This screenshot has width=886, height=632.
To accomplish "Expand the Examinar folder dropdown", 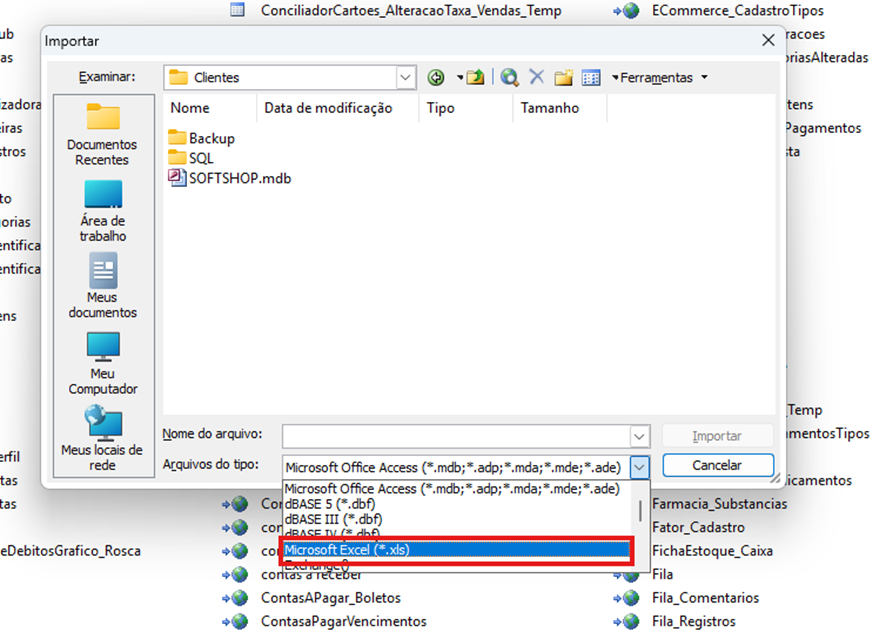I will [405, 77].
